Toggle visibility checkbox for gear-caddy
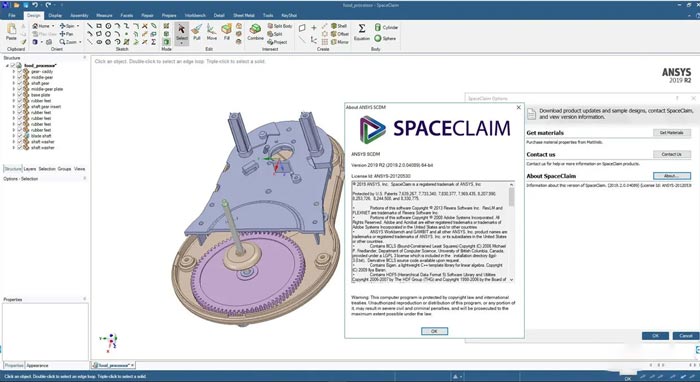Viewport: 700px width, 382px height. 19,71
